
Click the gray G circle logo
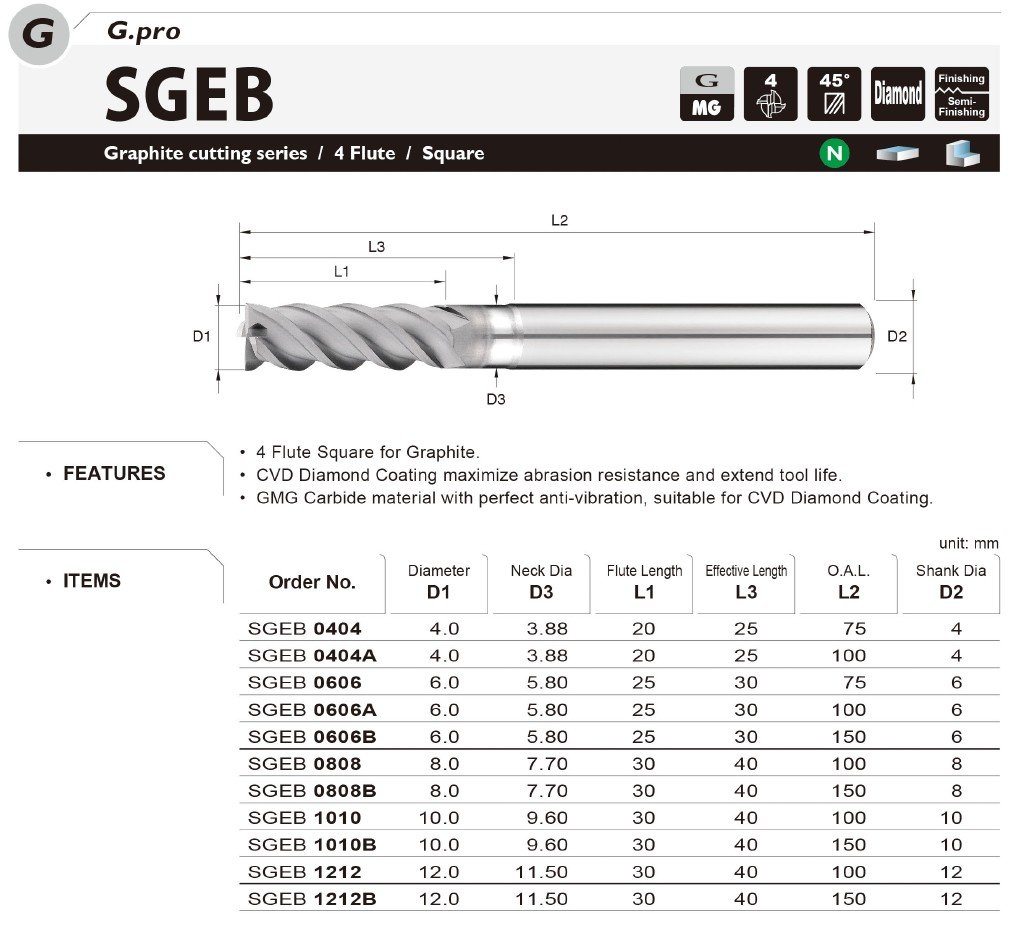tap(40, 36)
